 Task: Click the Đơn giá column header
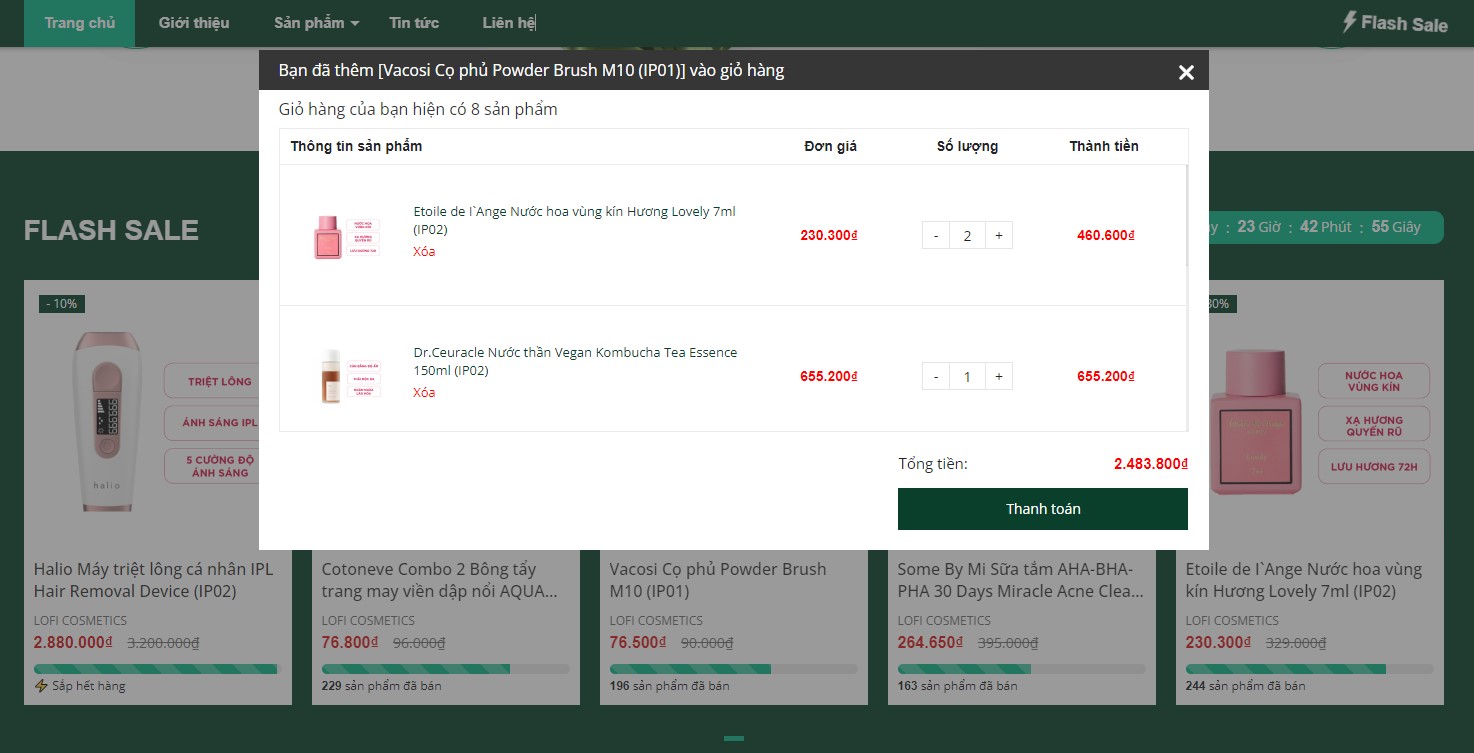point(830,146)
